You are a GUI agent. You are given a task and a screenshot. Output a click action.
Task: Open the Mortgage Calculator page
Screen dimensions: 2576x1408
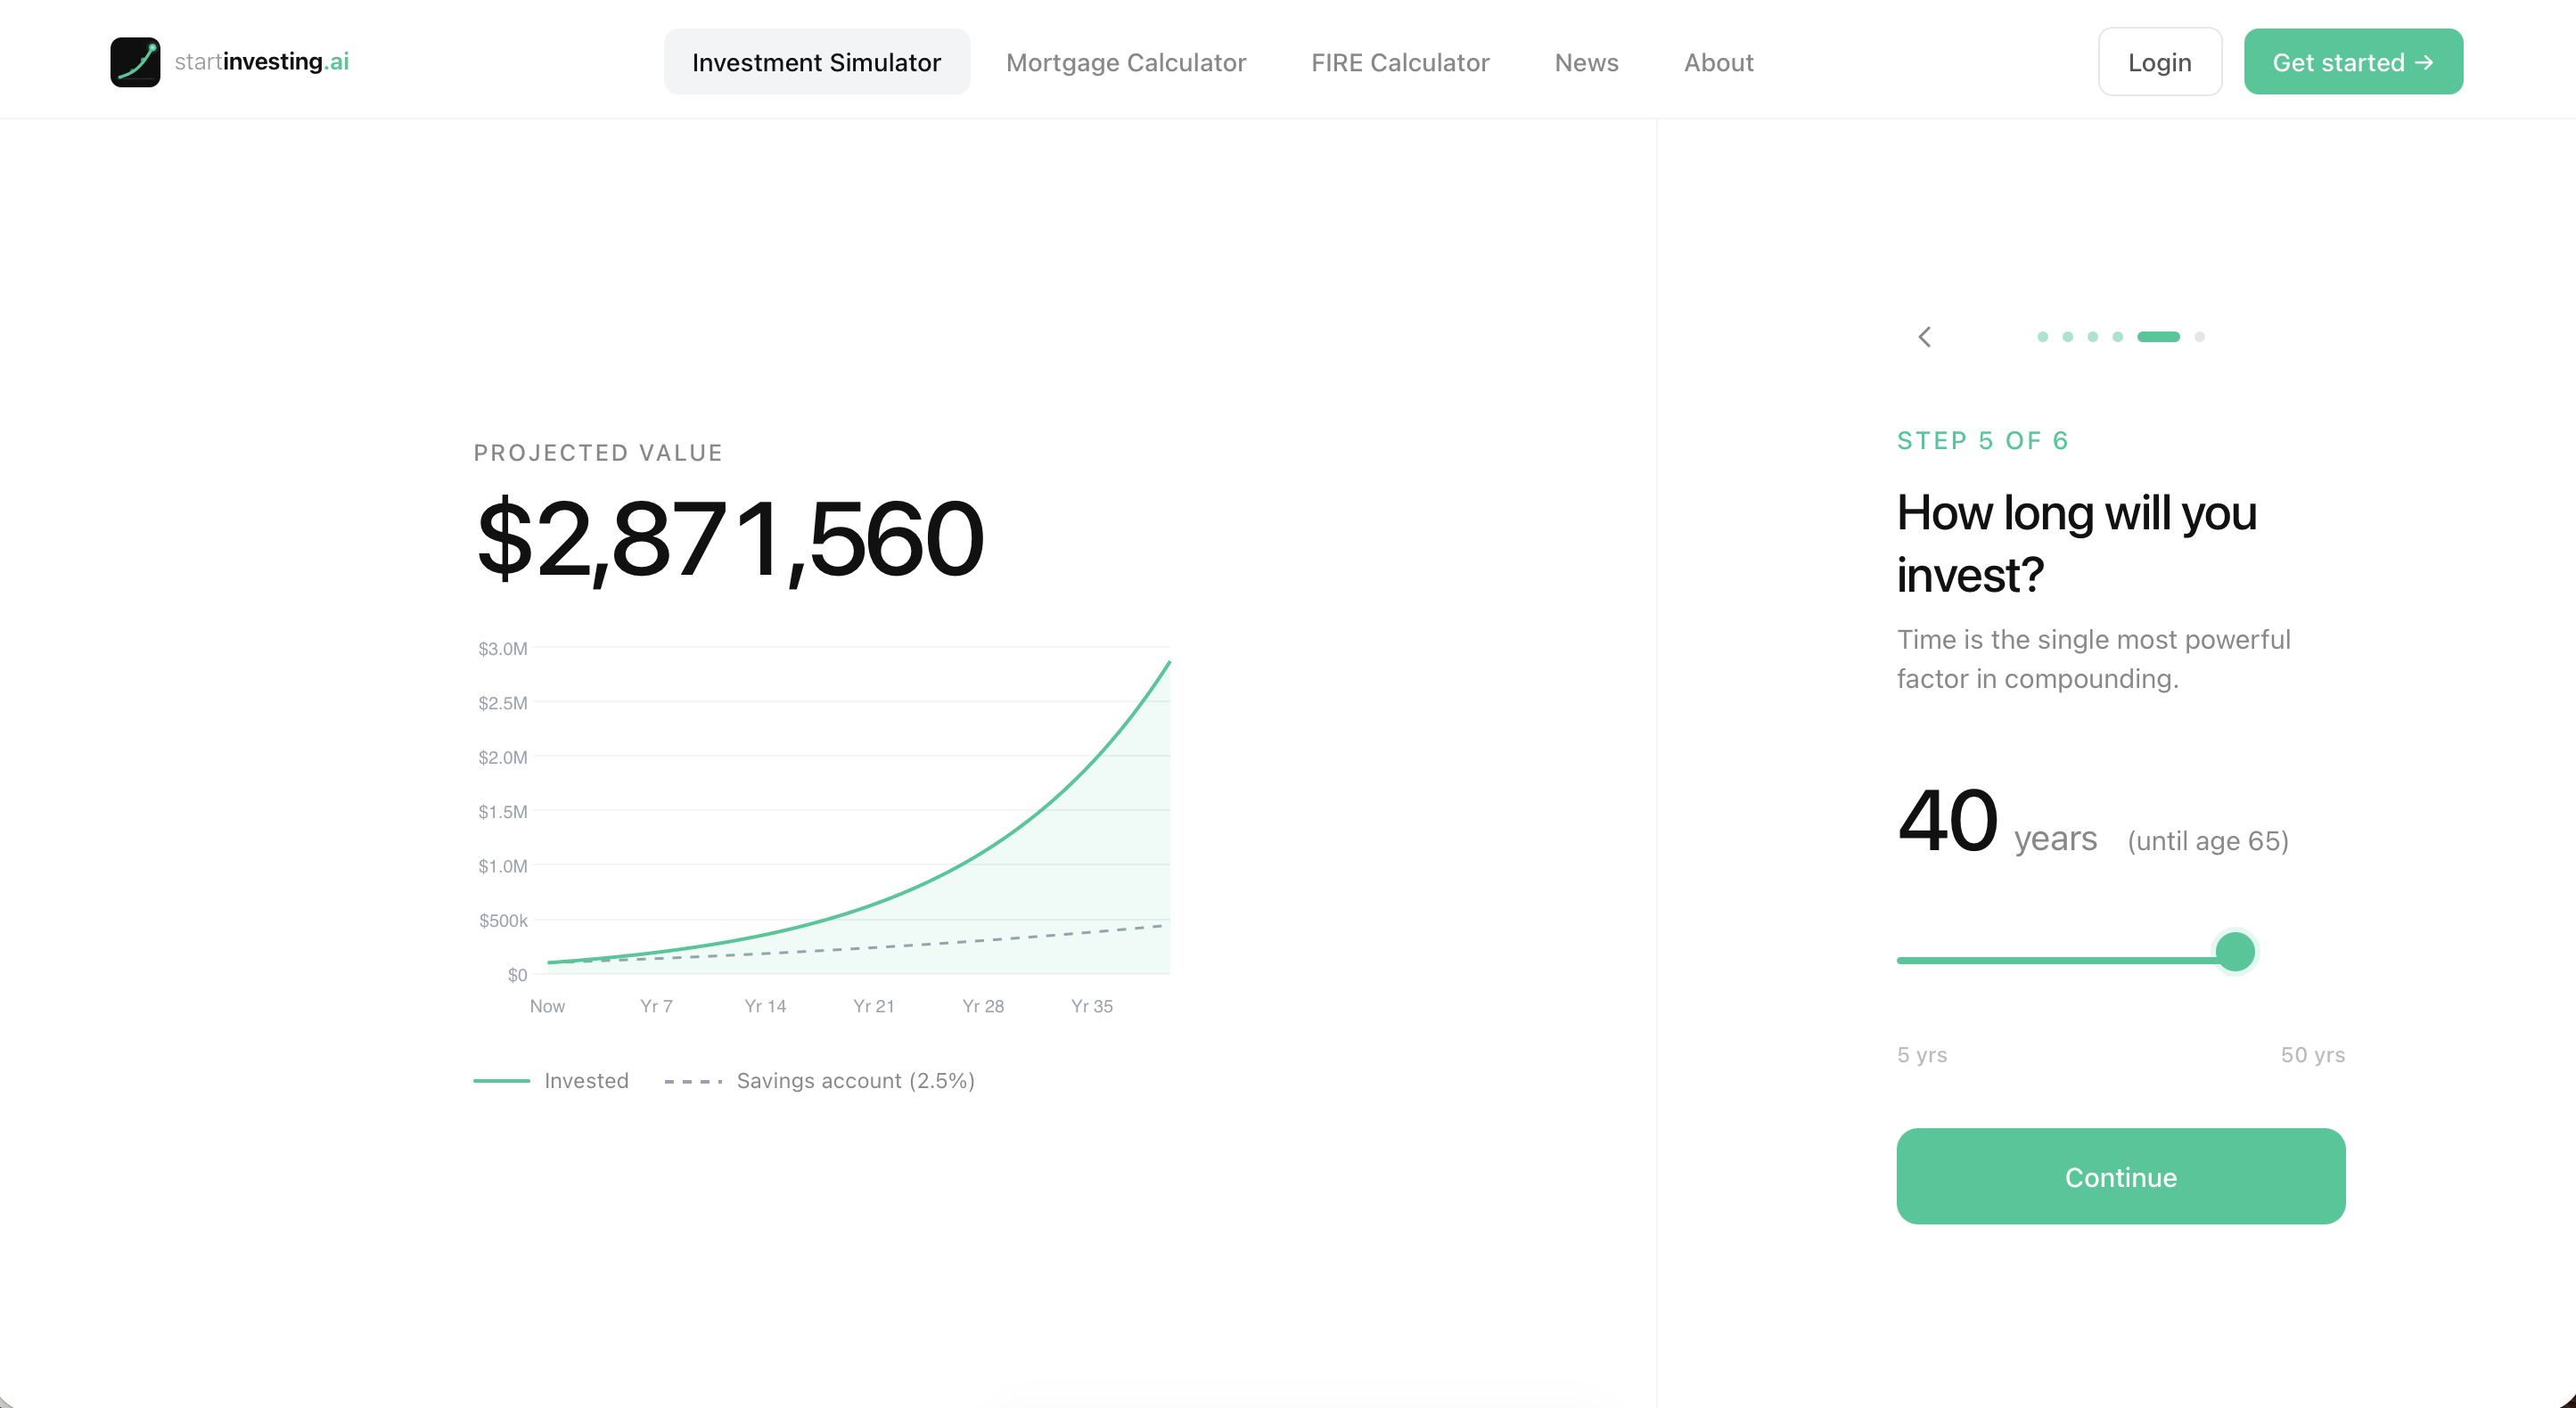(1126, 62)
